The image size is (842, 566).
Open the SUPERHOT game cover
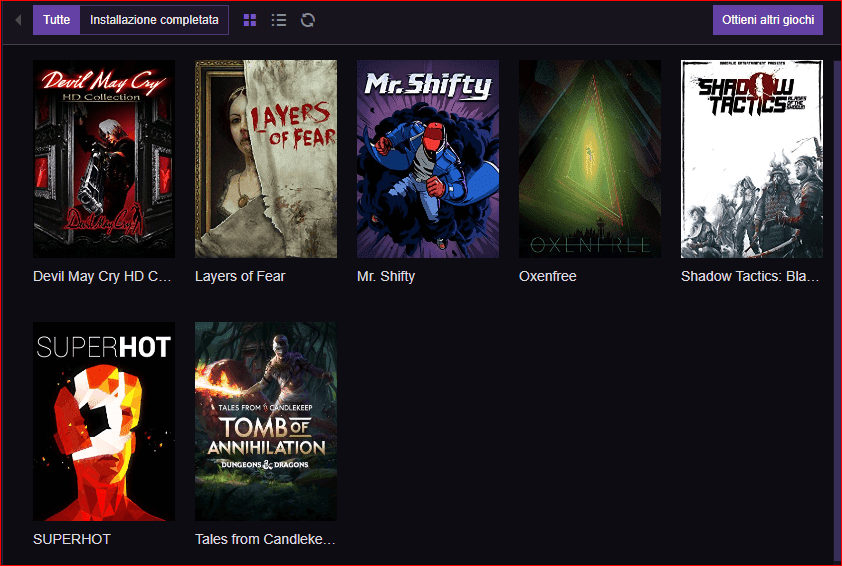pyautogui.click(x=104, y=421)
